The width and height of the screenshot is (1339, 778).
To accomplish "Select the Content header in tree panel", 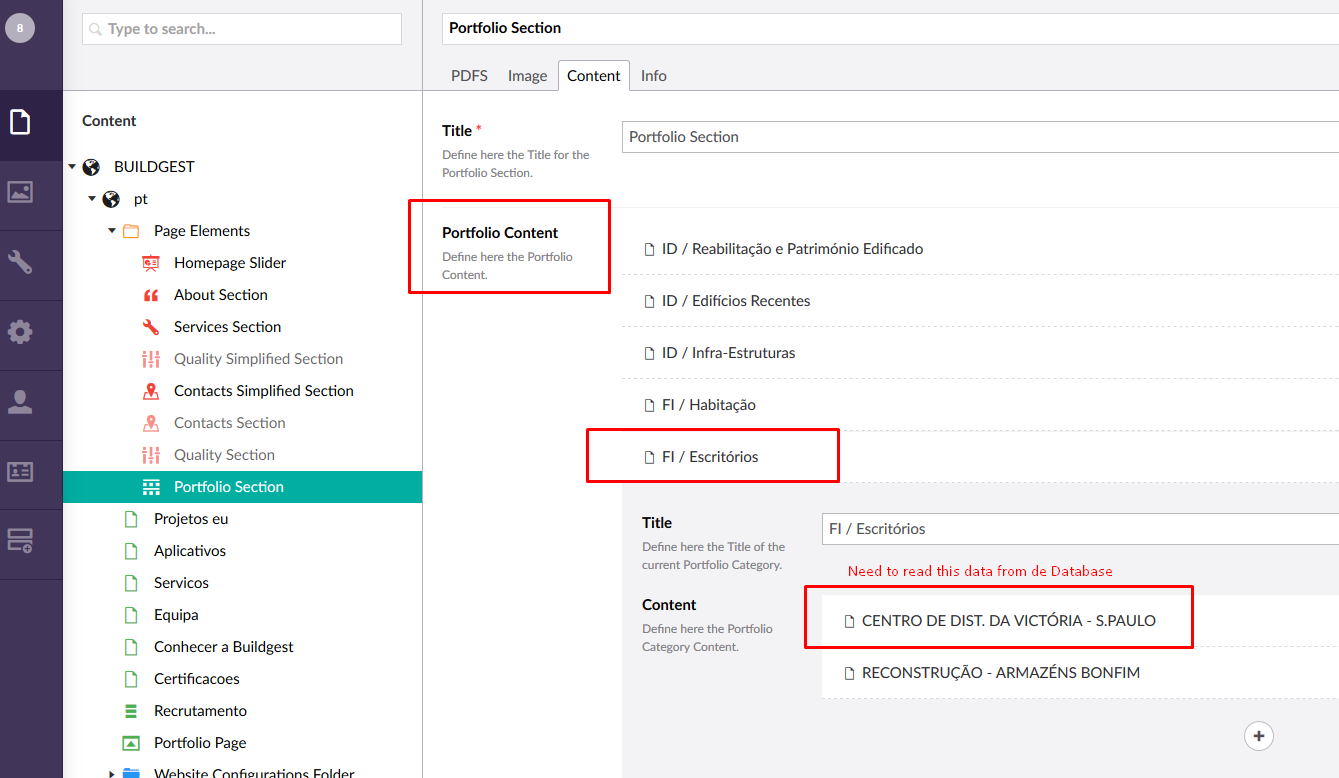I will click(109, 121).
